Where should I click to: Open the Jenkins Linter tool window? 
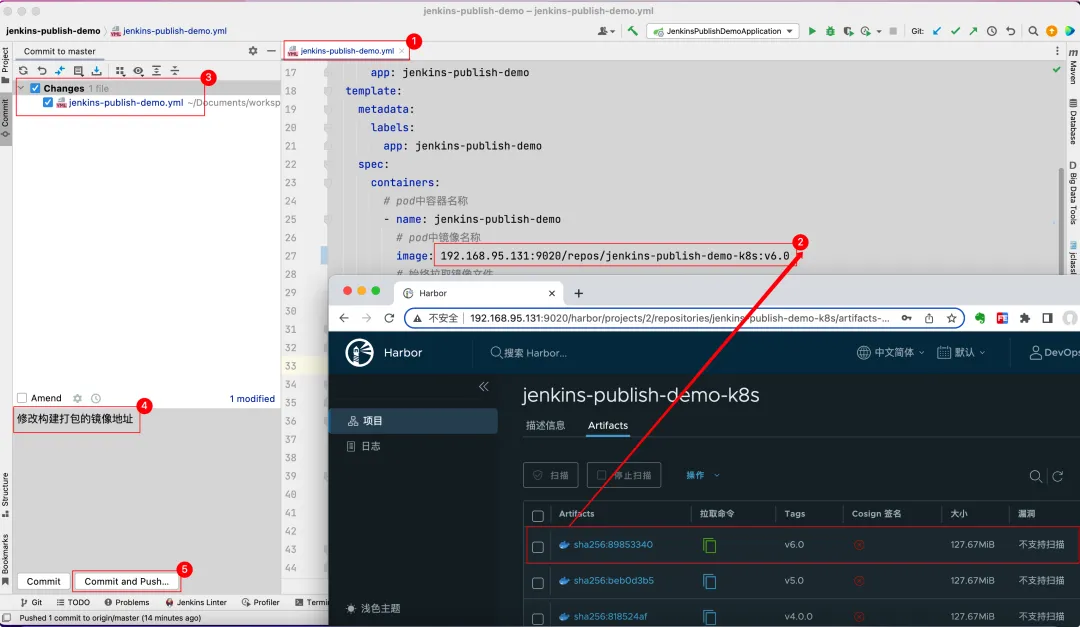(196, 602)
